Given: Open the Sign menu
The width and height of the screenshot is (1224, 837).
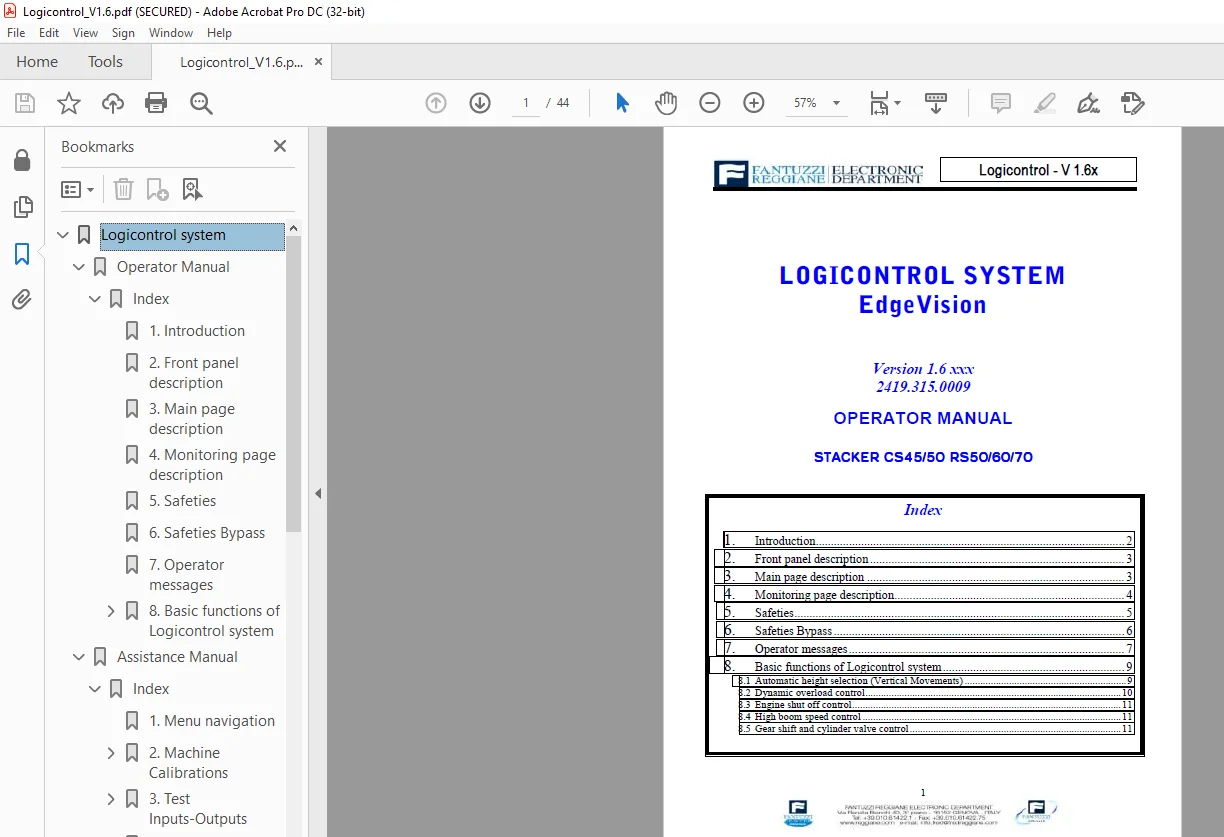Looking at the screenshot, I should (x=123, y=33).
